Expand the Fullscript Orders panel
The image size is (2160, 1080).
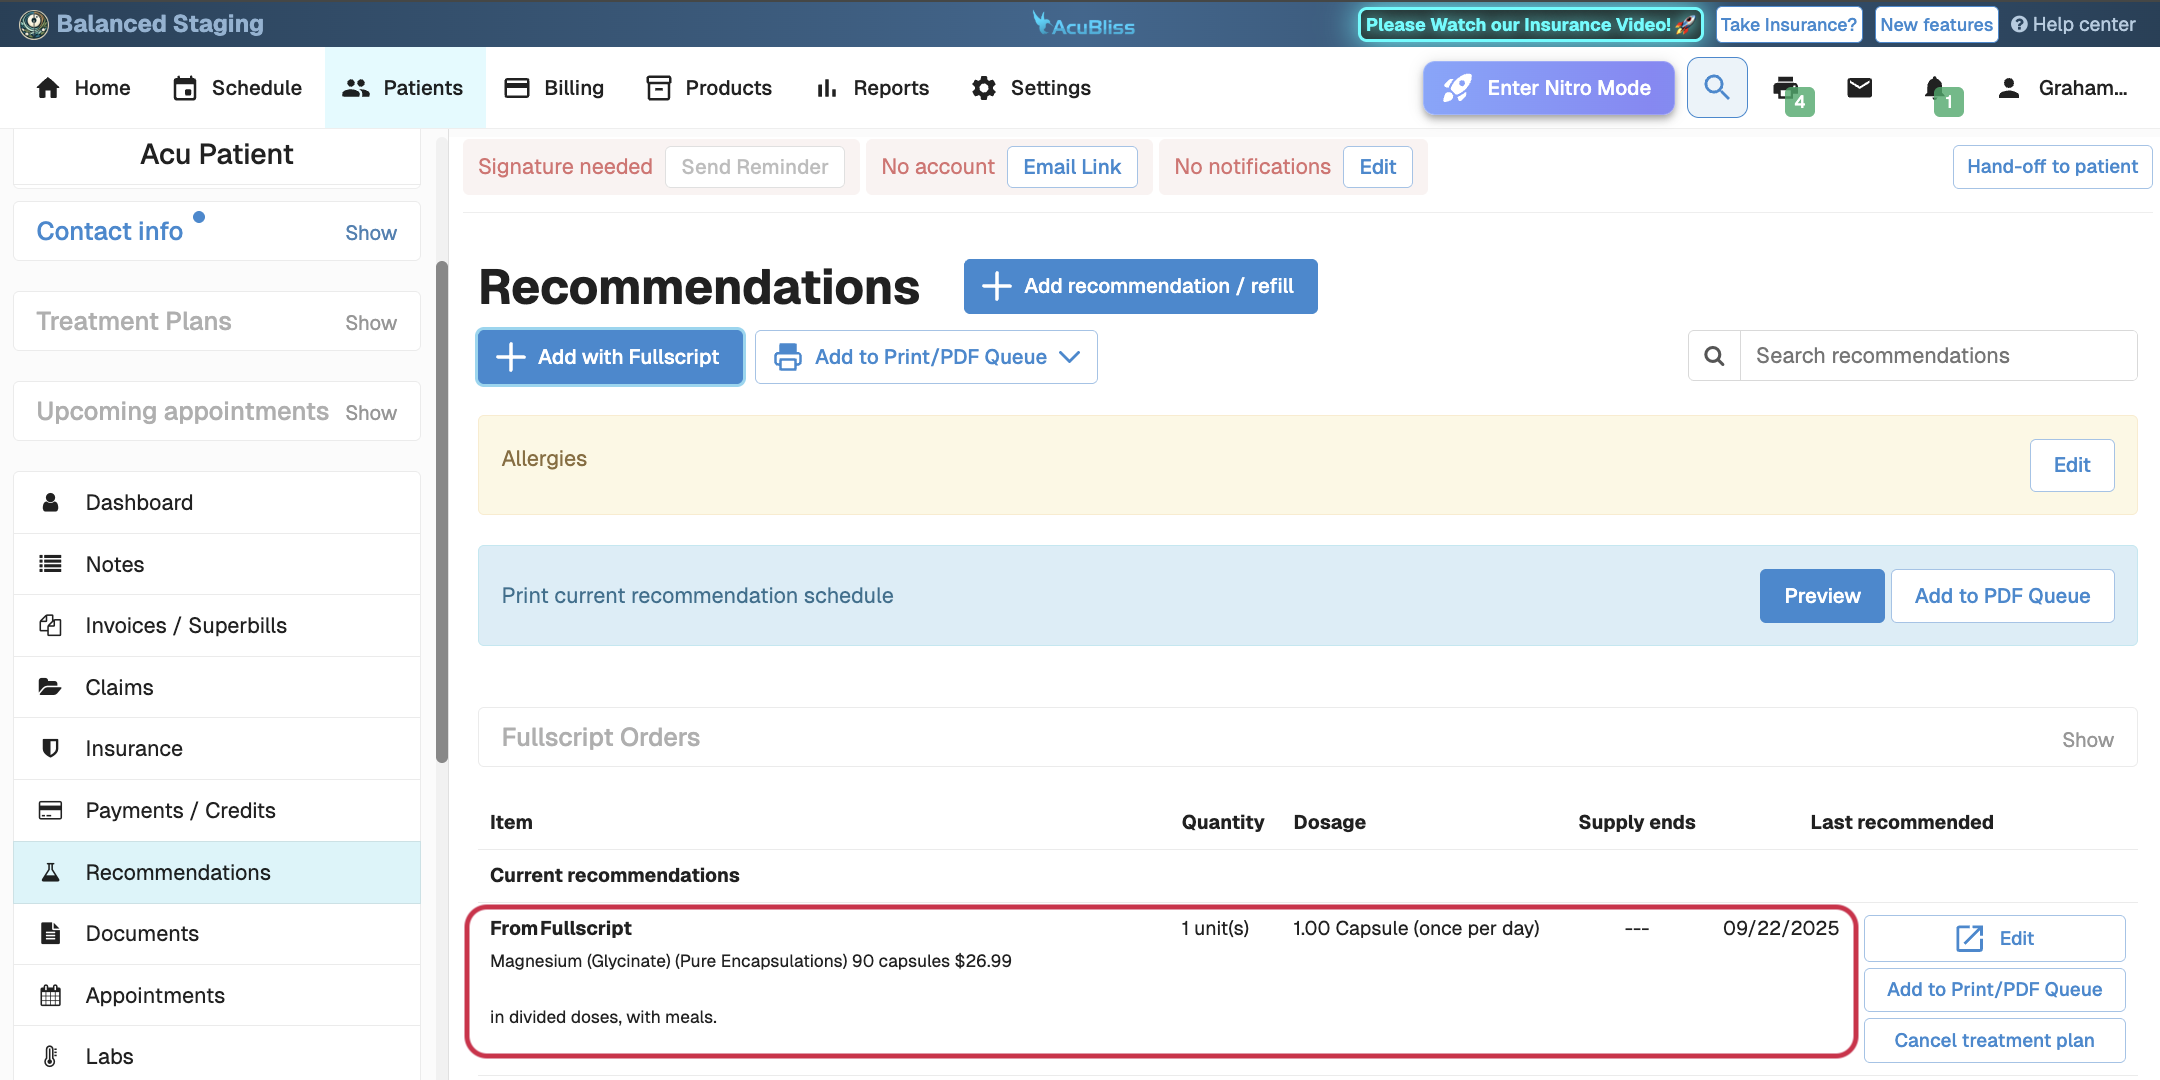2087,740
